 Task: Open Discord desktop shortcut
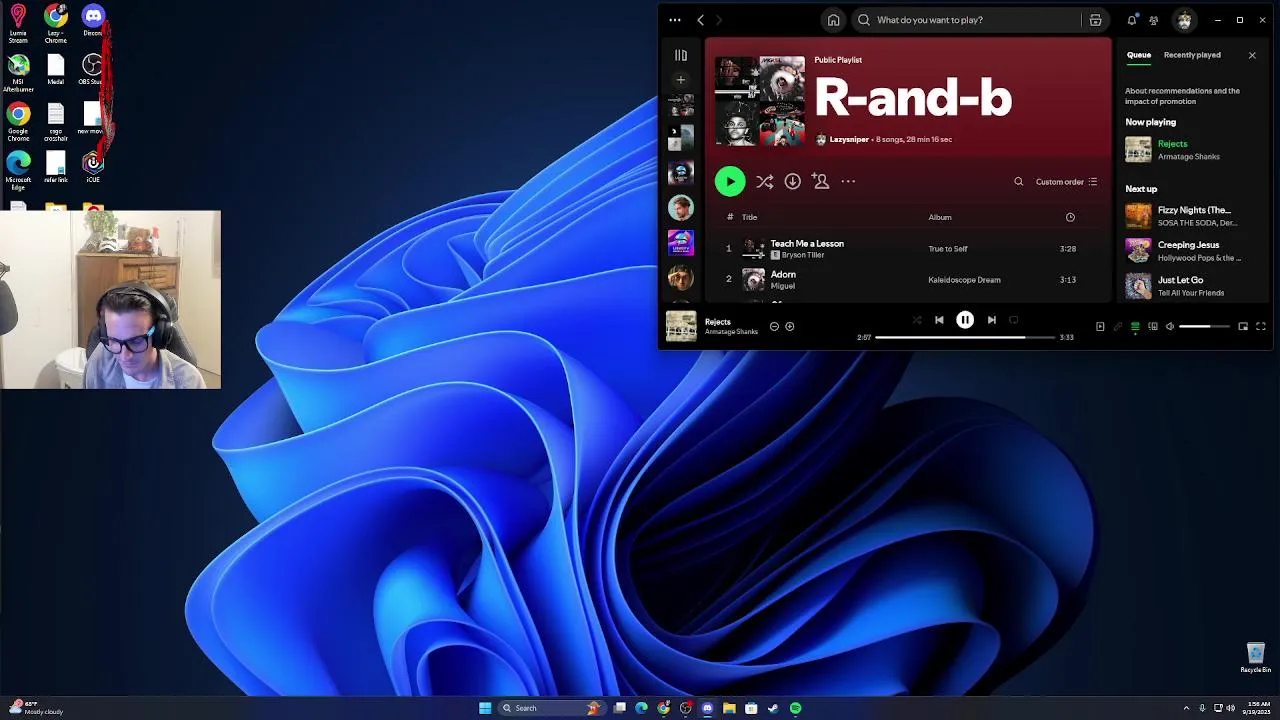[93, 20]
